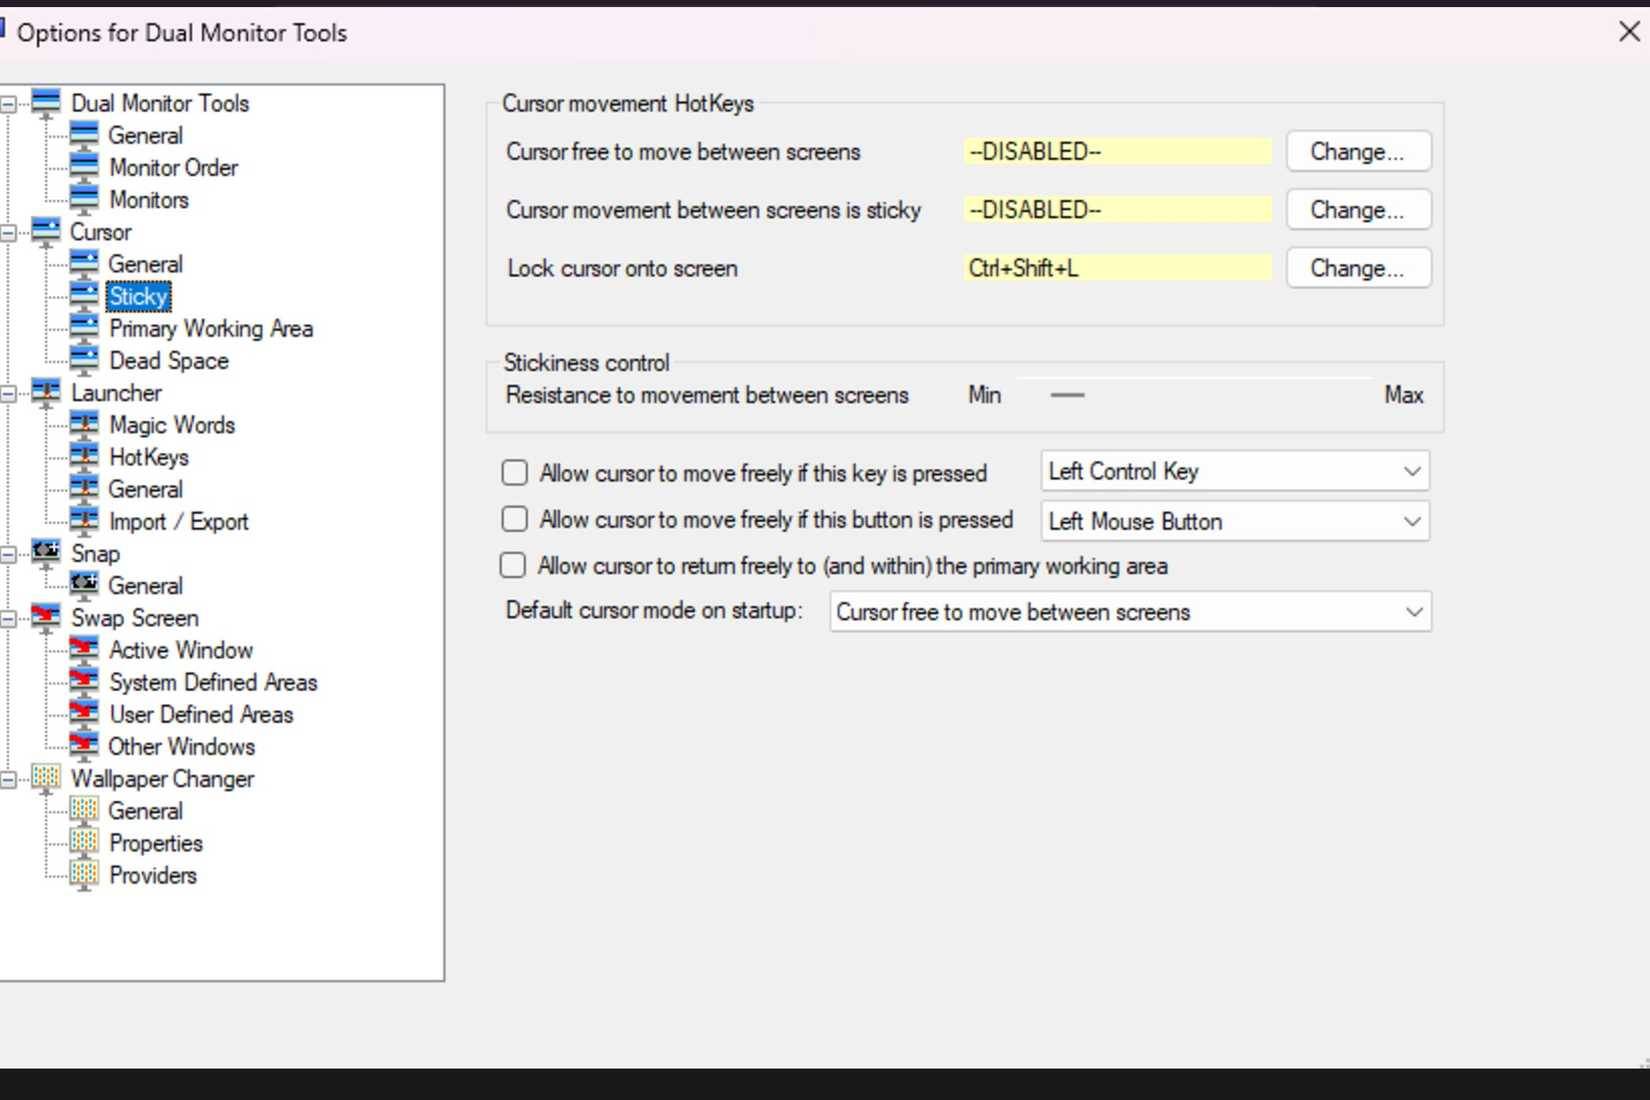This screenshot has width=1650, height=1100.
Task: Select User Defined Areas in the tree
Action: (x=201, y=714)
